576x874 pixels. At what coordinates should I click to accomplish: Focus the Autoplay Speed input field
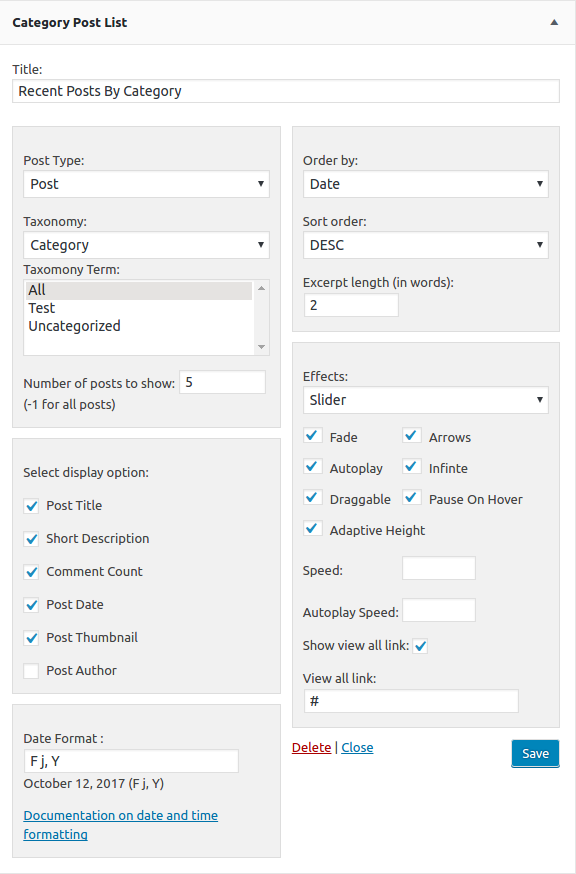pos(439,610)
